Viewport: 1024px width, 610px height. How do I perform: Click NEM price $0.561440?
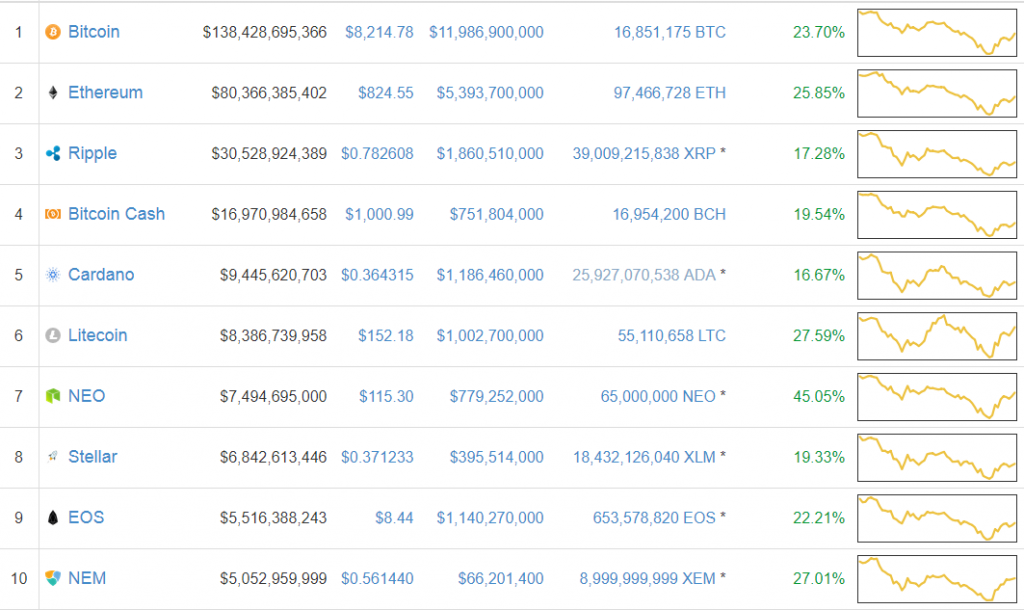click(377, 579)
